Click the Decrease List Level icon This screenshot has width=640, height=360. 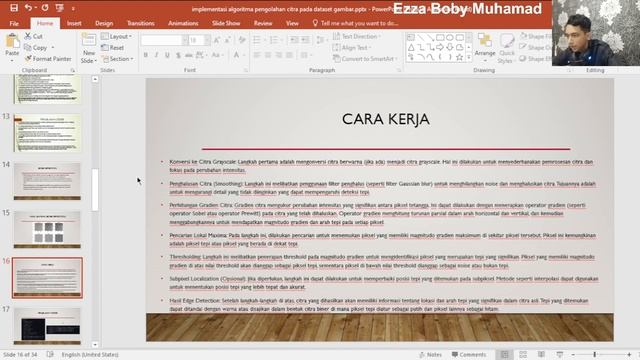(x=294, y=40)
